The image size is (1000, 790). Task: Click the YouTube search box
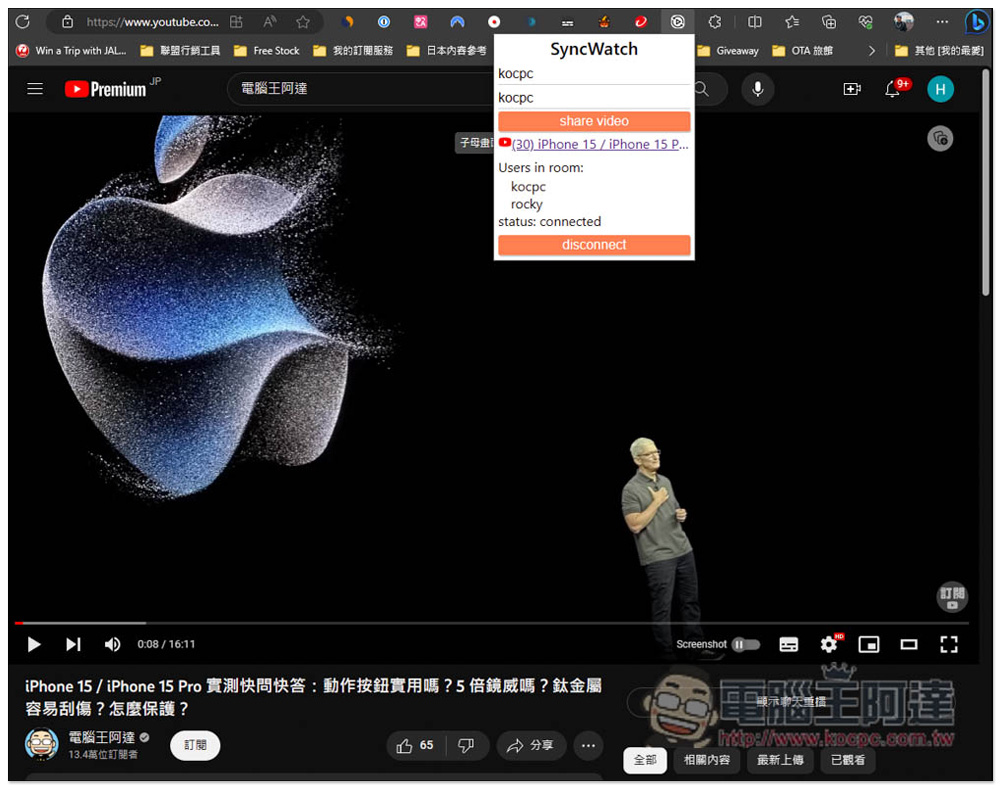click(x=360, y=89)
